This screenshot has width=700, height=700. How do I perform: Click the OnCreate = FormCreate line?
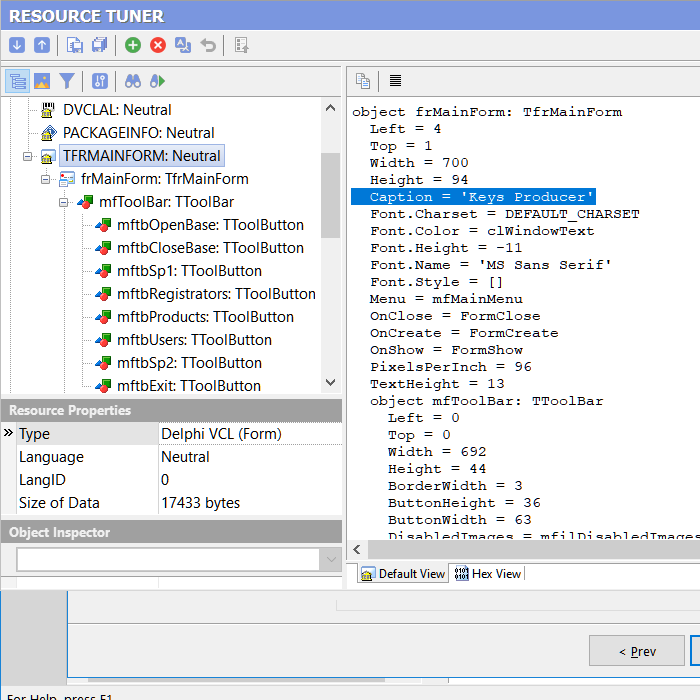[x=464, y=333]
